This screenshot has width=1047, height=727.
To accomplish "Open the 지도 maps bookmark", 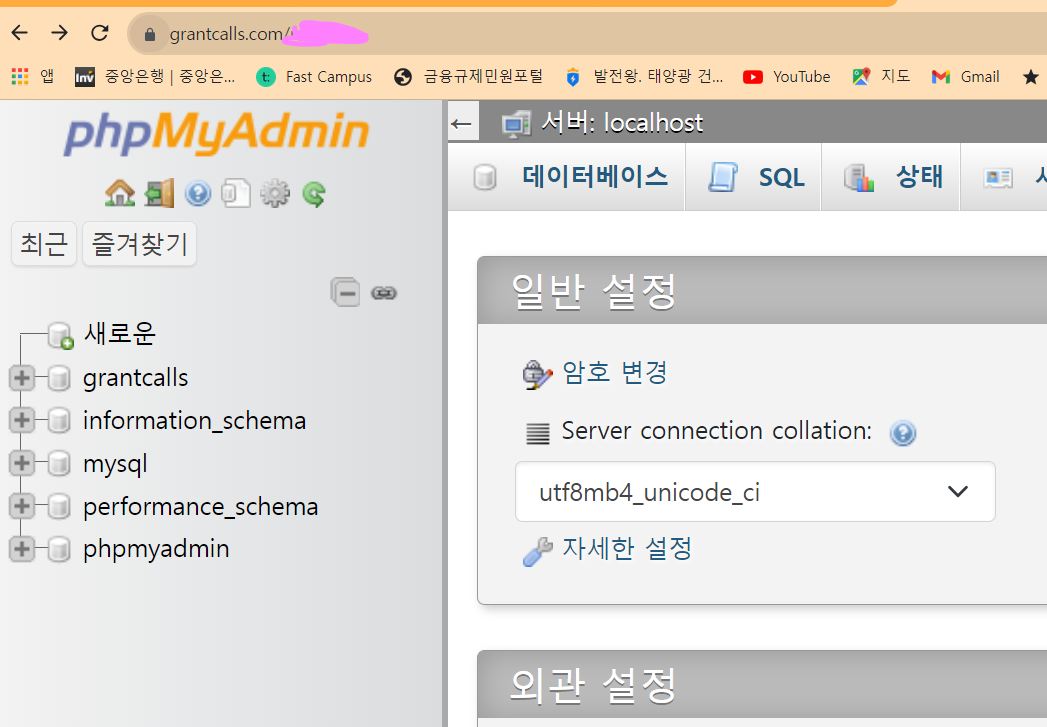I will [881, 77].
